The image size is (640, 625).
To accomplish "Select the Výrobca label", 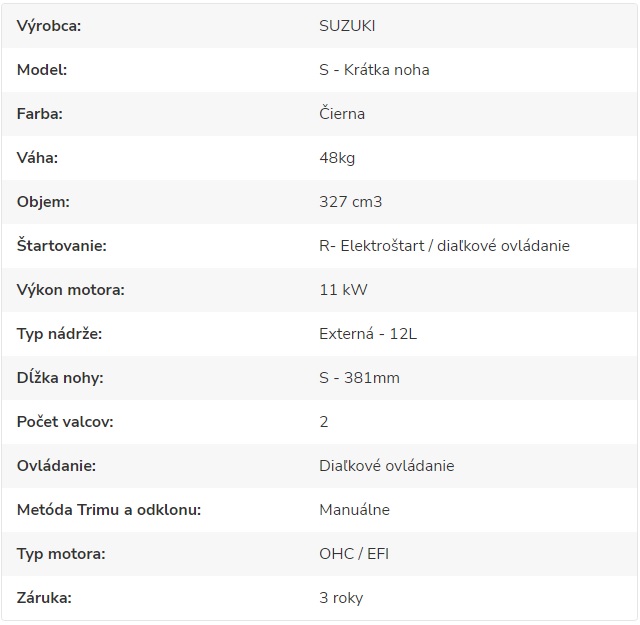I will pos(49,26).
